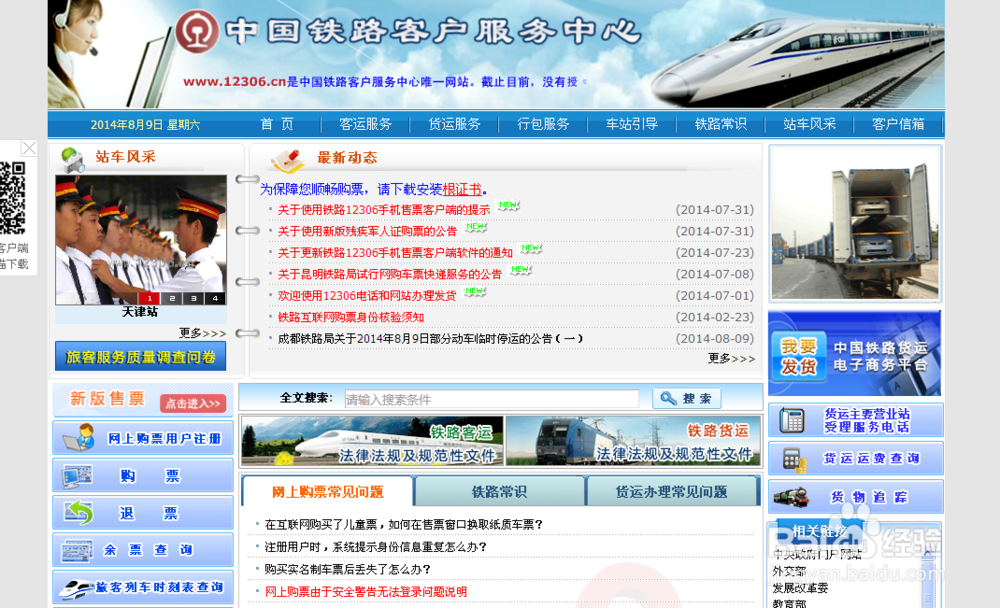The height and width of the screenshot is (608, 1000).
Task: Click the 点击进入 new ticketing button
Action: [x=193, y=403]
